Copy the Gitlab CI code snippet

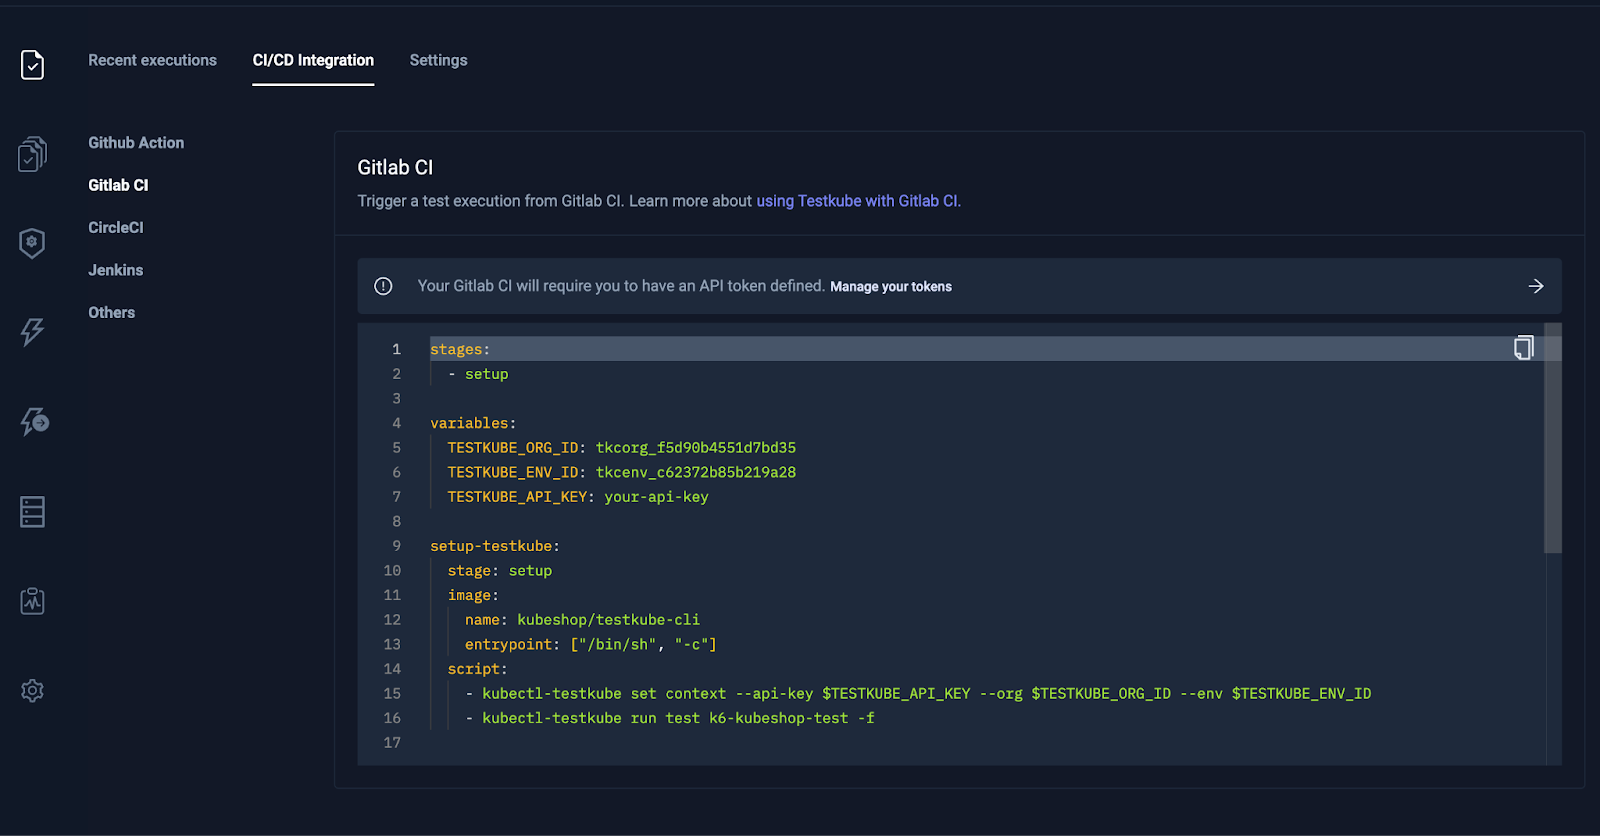[x=1523, y=348]
